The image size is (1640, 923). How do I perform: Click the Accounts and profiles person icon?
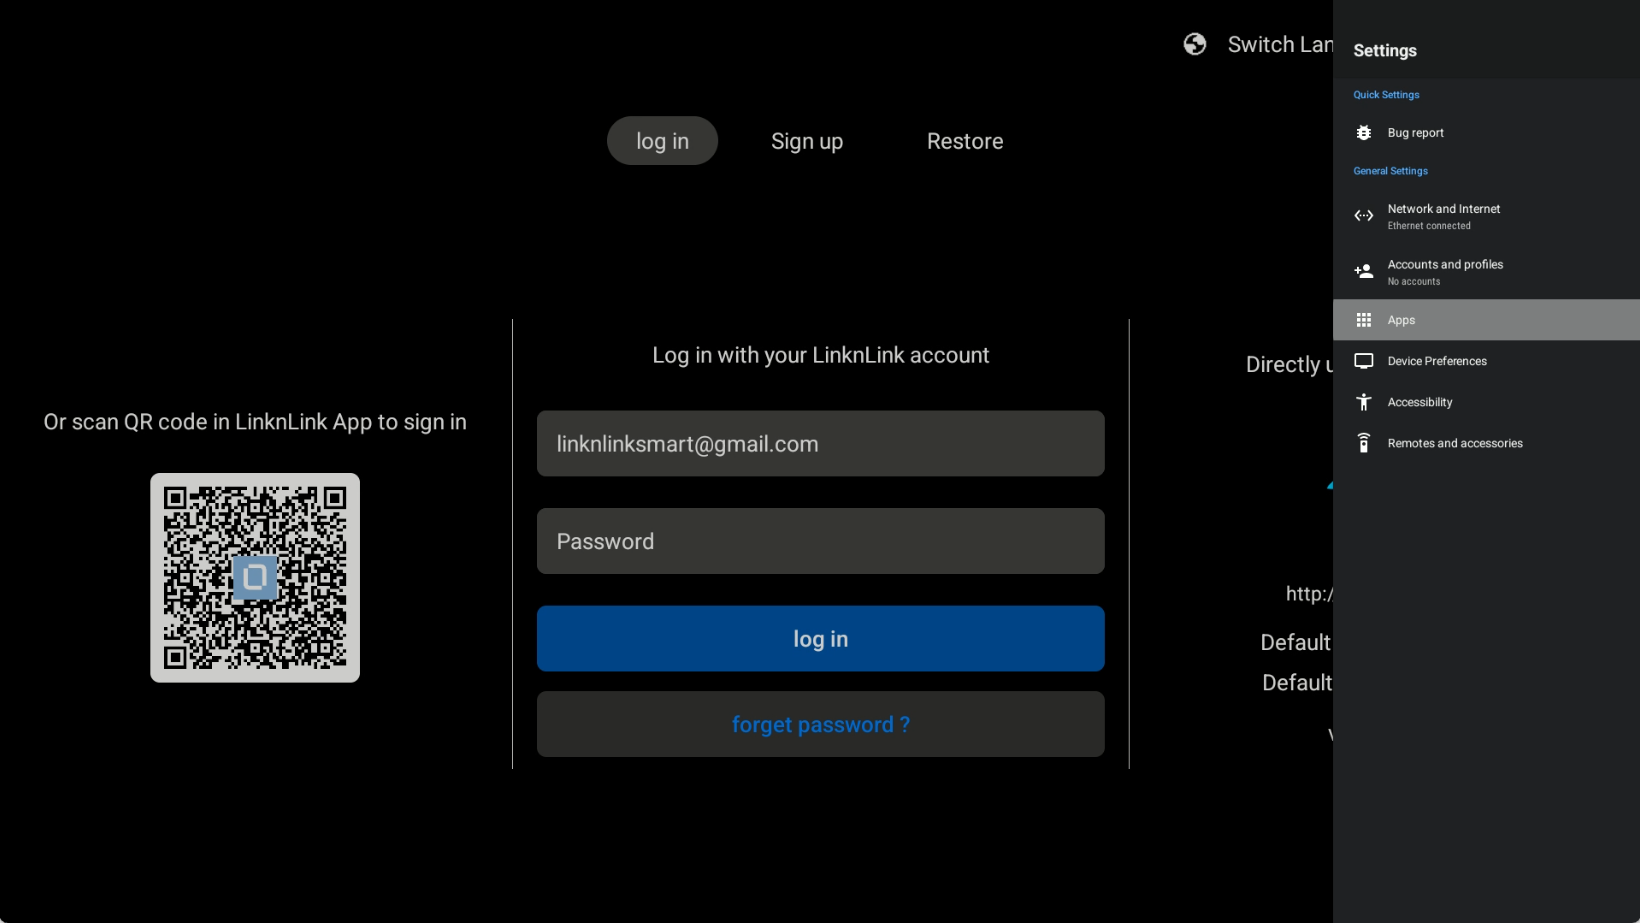click(x=1363, y=271)
